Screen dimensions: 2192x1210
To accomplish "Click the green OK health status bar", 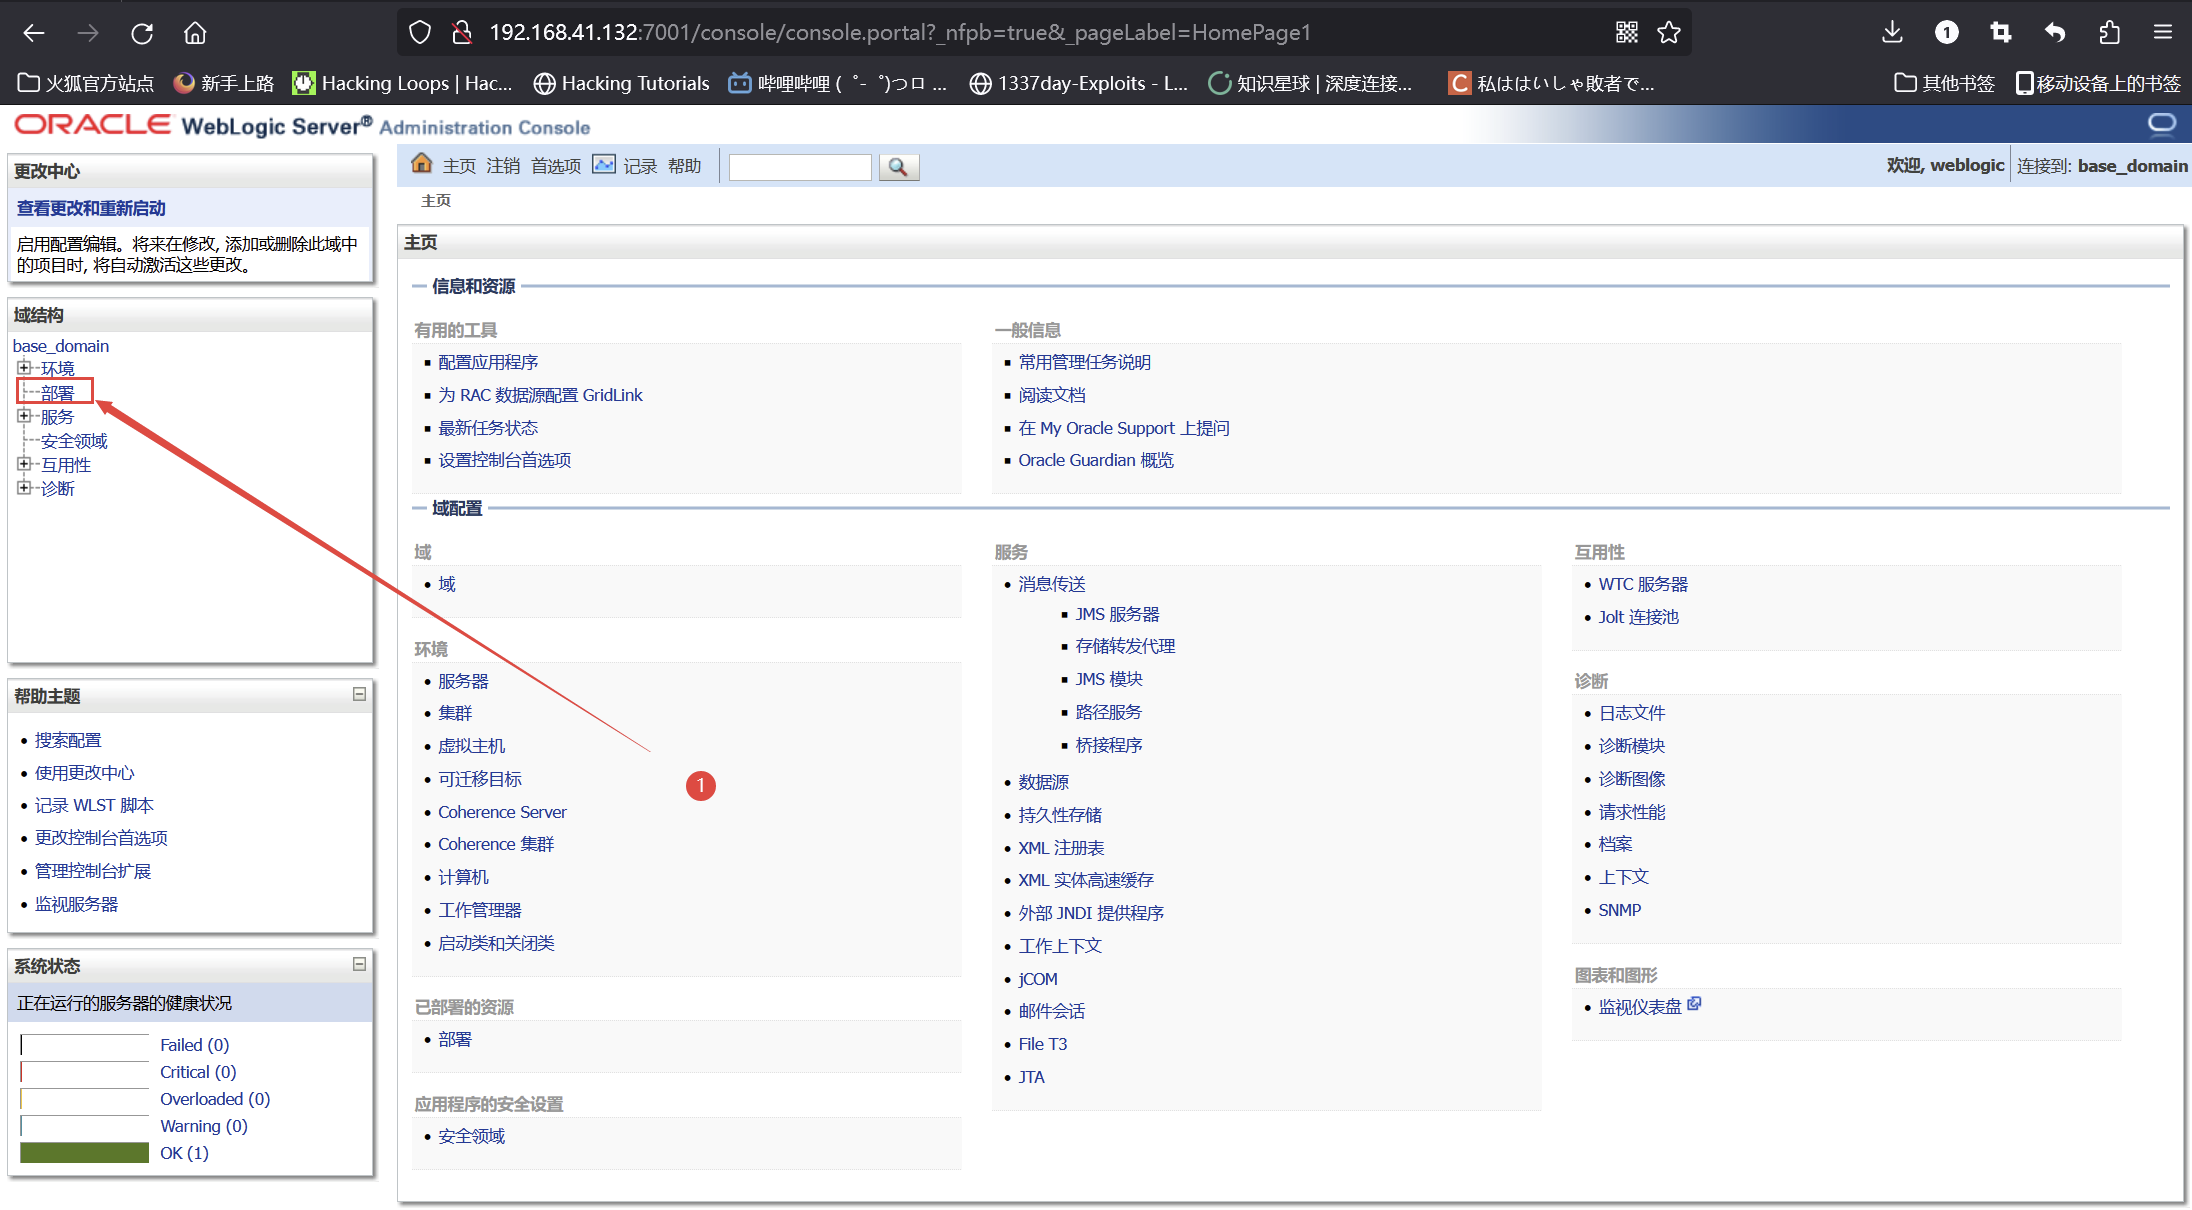I will click(85, 1153).
